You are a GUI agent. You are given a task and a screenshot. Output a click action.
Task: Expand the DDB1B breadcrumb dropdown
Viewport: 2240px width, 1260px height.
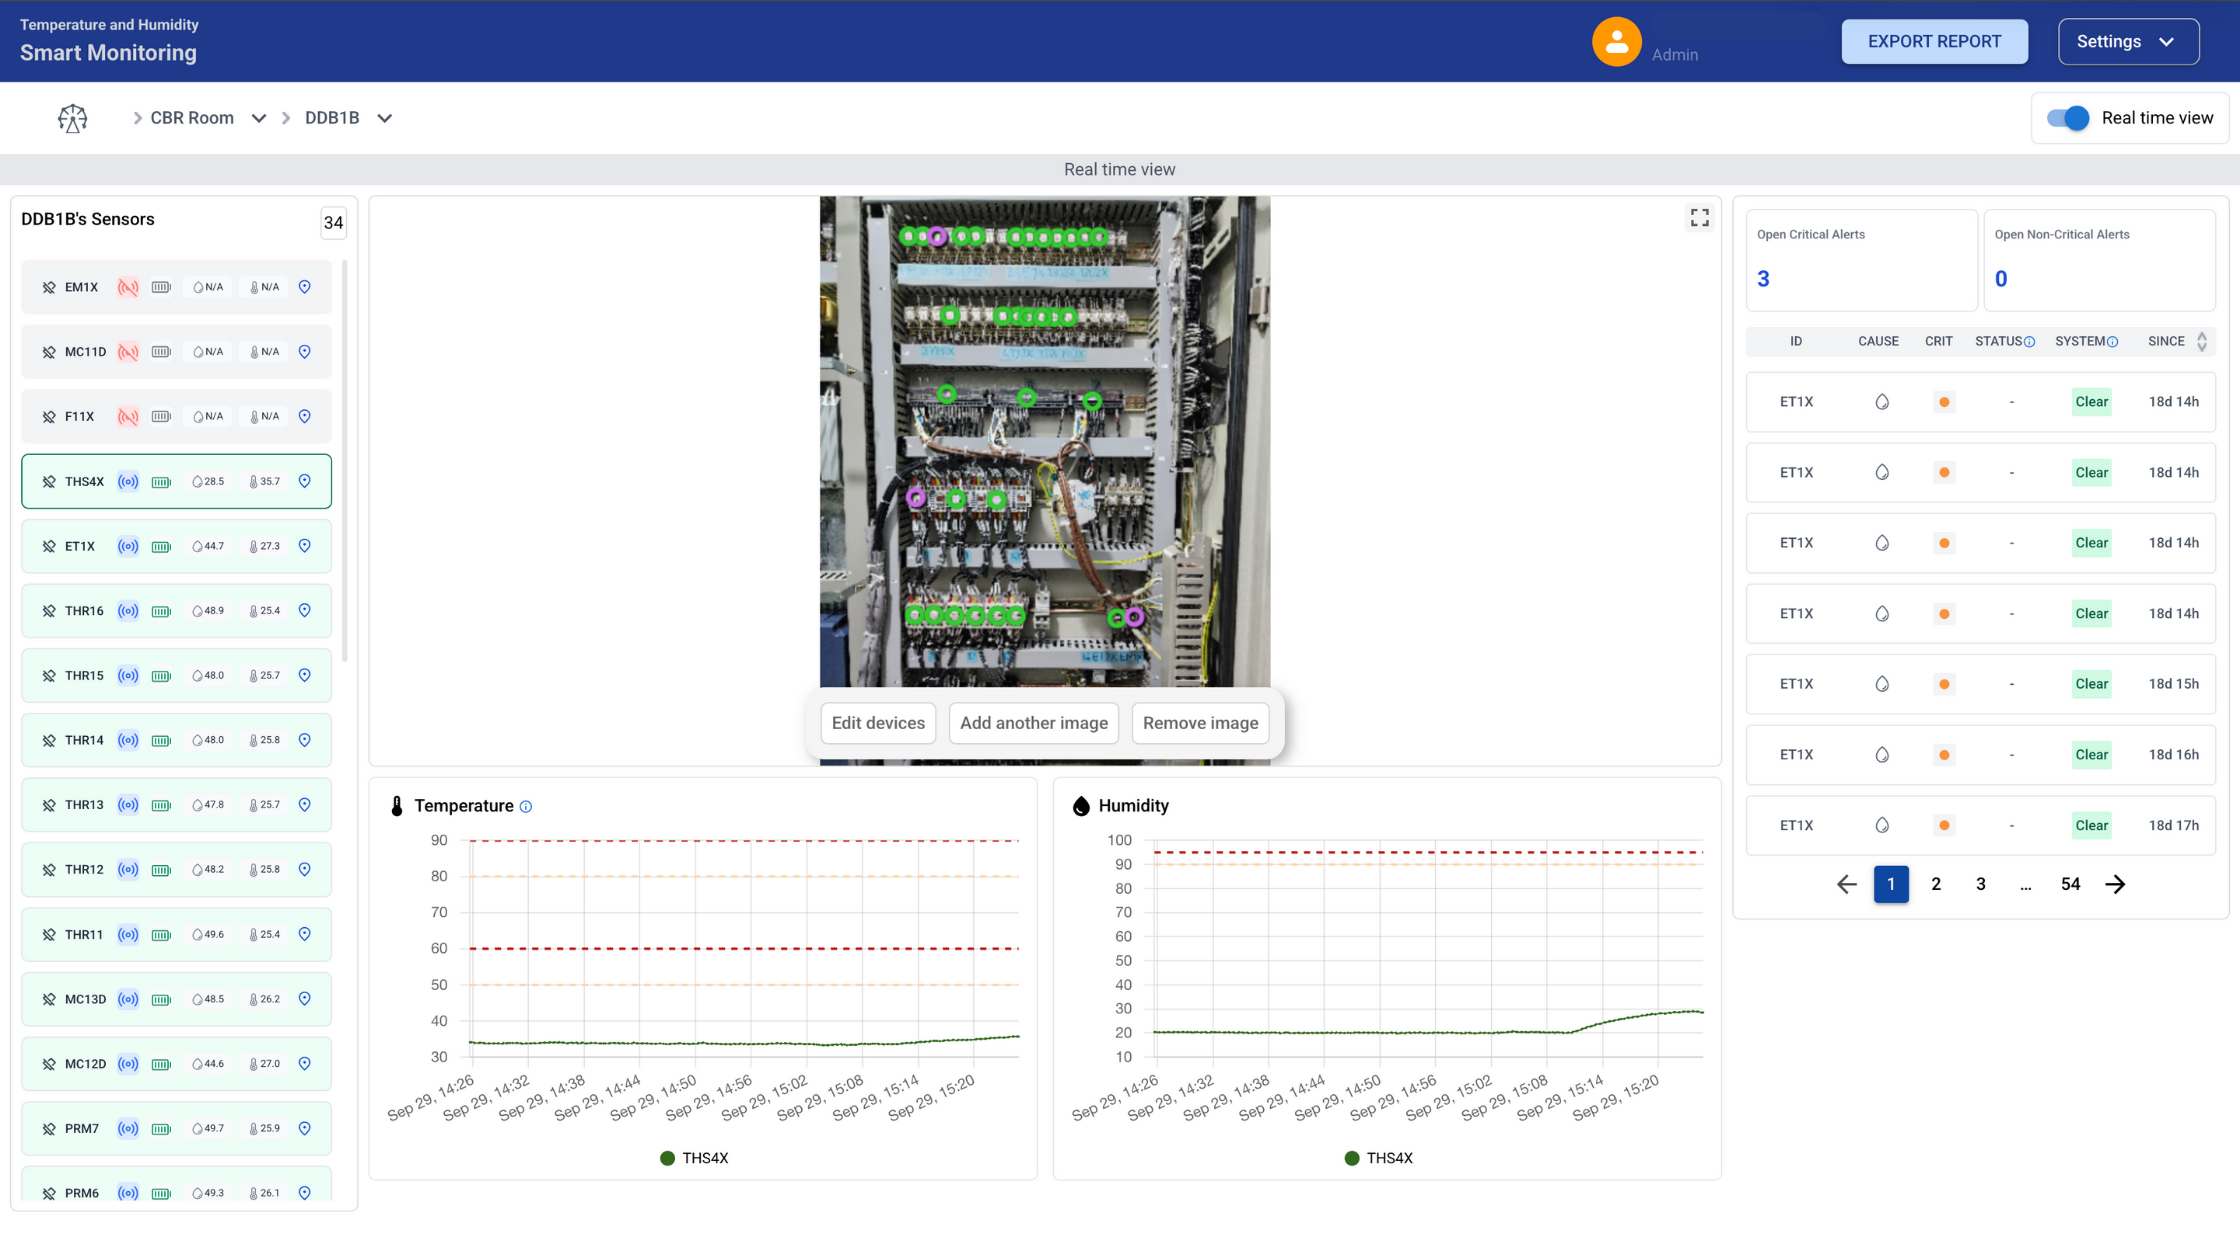[385, 118]
